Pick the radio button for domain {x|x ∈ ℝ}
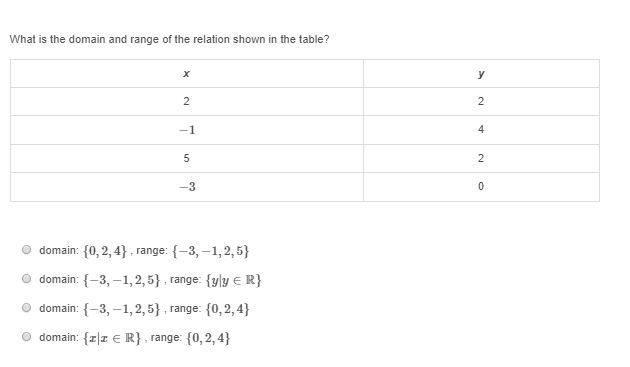 click(x=26, y=337)
